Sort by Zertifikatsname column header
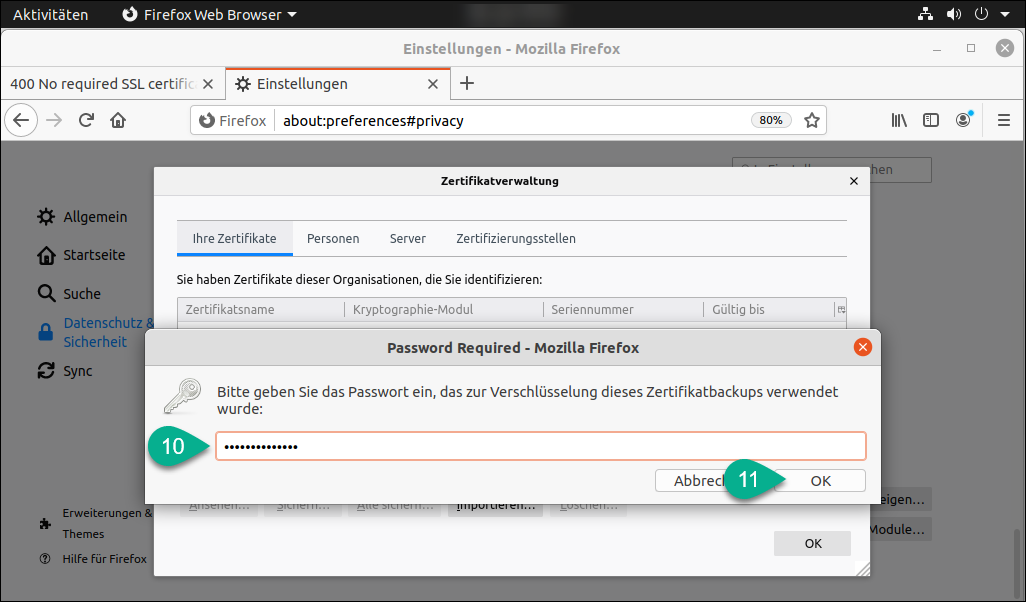 (260, 310)
